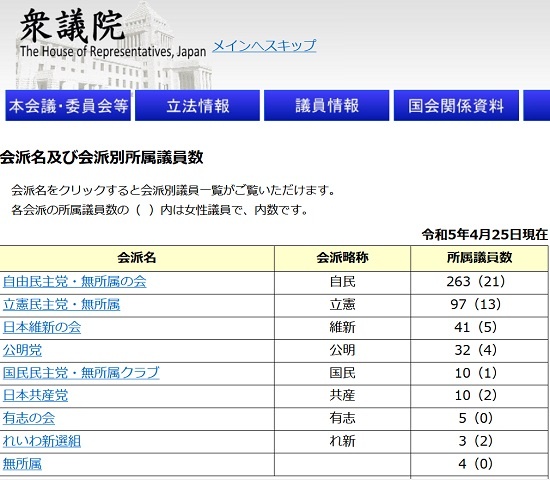Screen dimensions: 550x480
Task: View 有志の会 members
Action: tap(29, 418)
